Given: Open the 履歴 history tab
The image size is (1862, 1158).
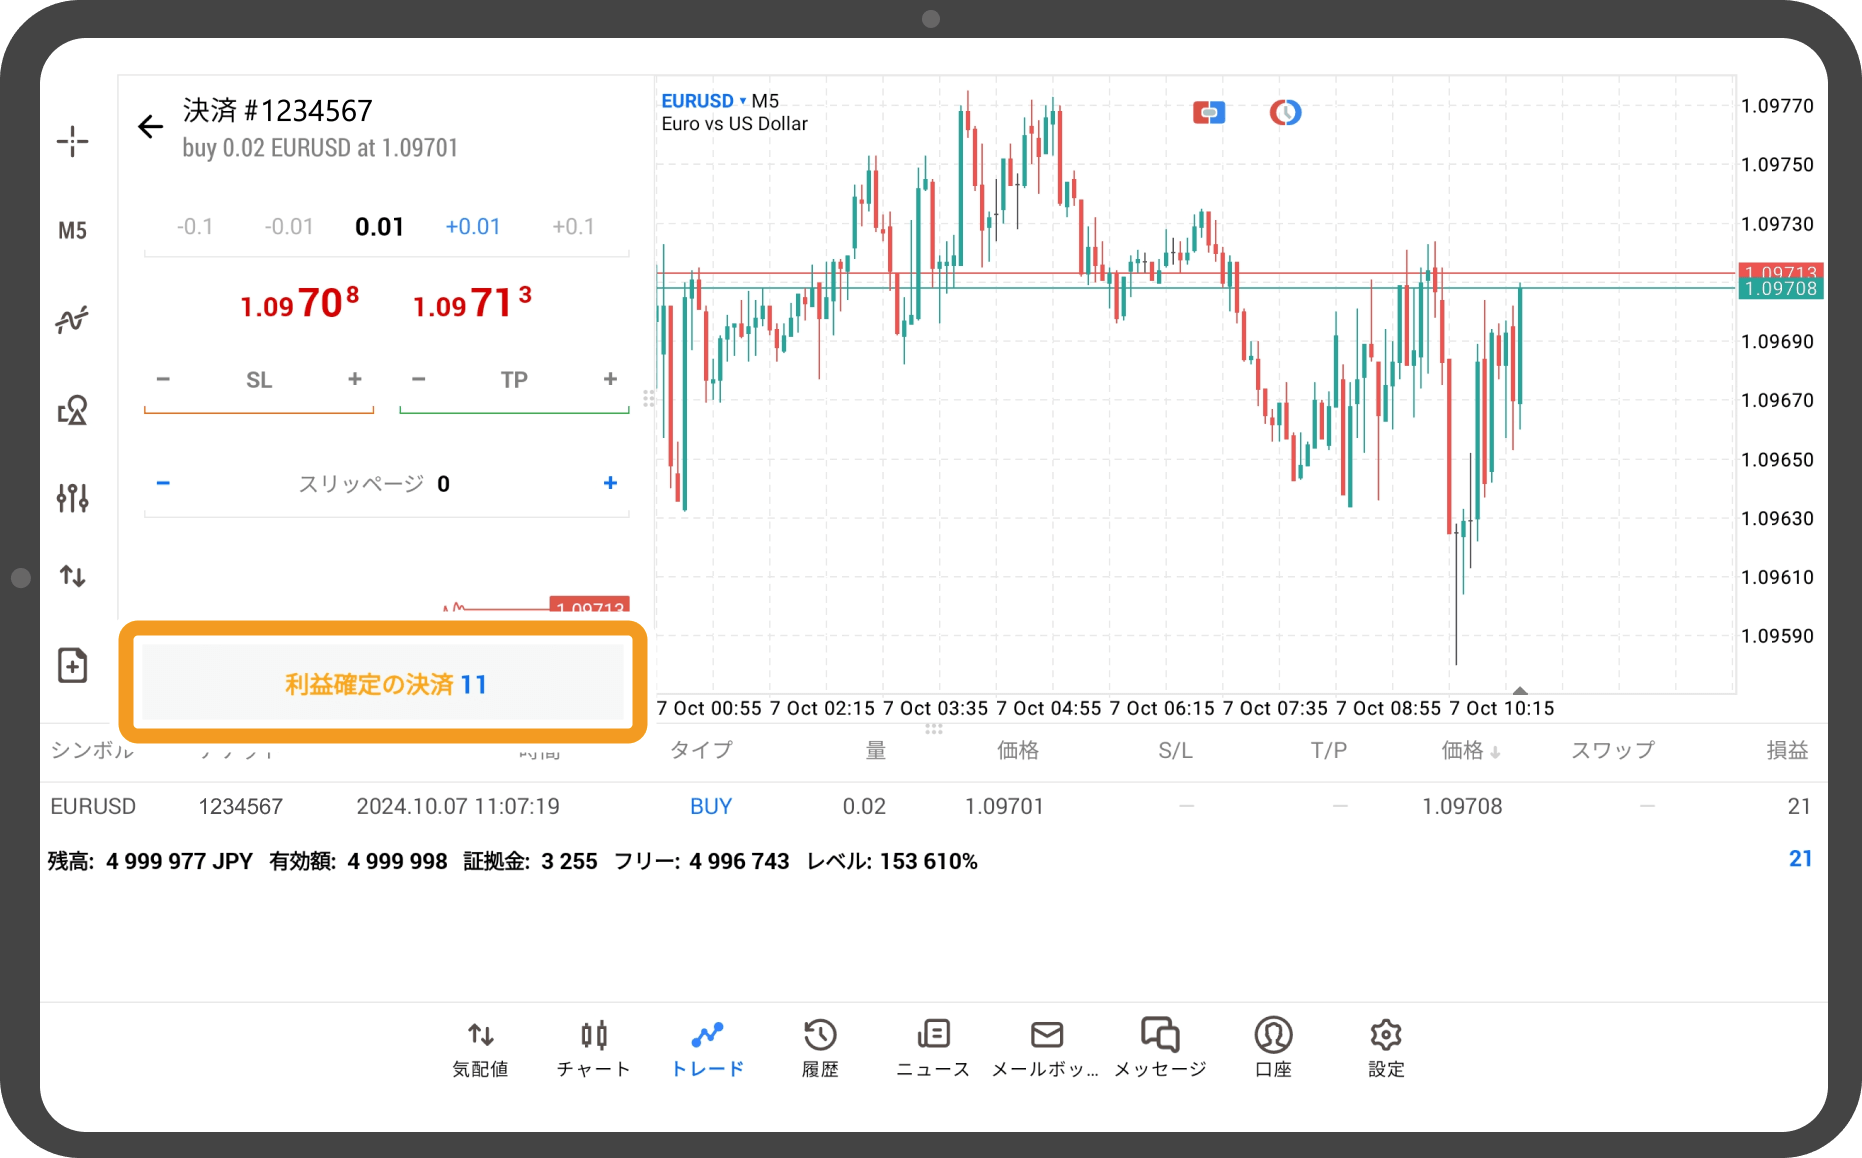Looking at the screenshot, I should pos(820,1049).
